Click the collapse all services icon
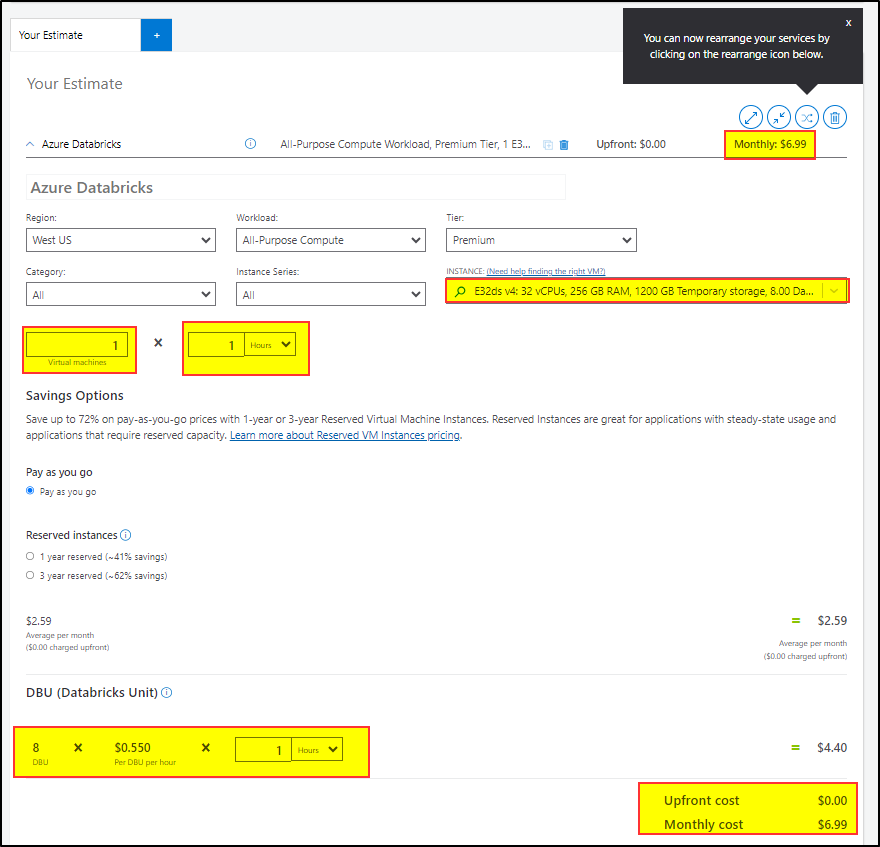 coord(778,117)
